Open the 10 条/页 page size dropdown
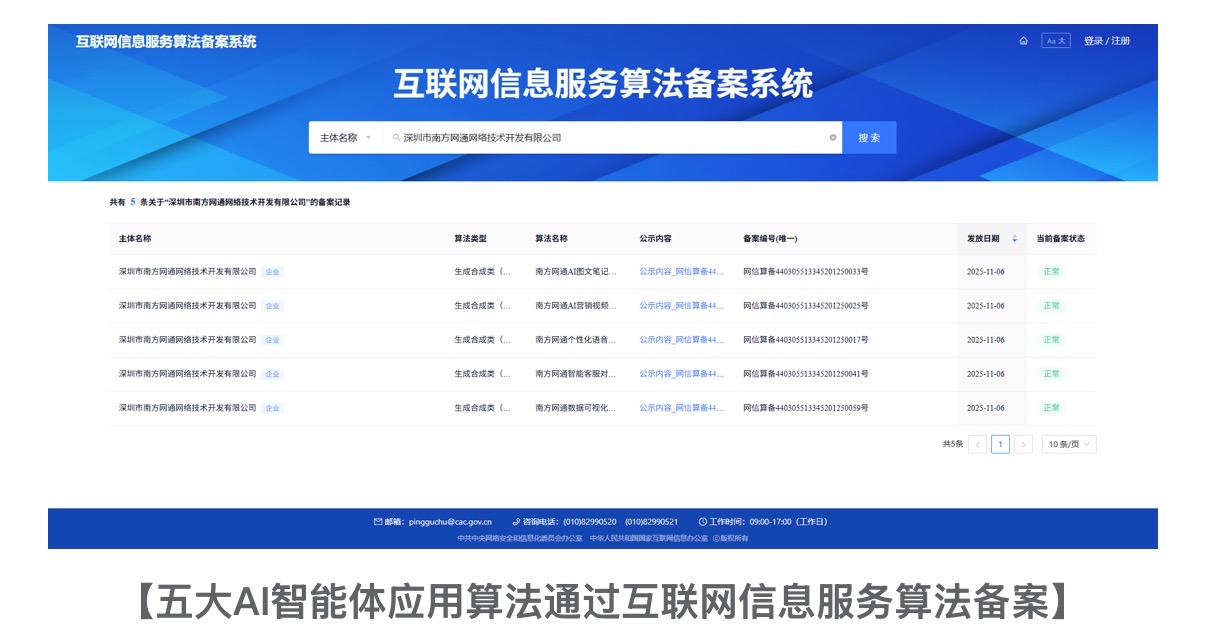This screenshot has width=1206, height=642. (x=1068, y=444)
